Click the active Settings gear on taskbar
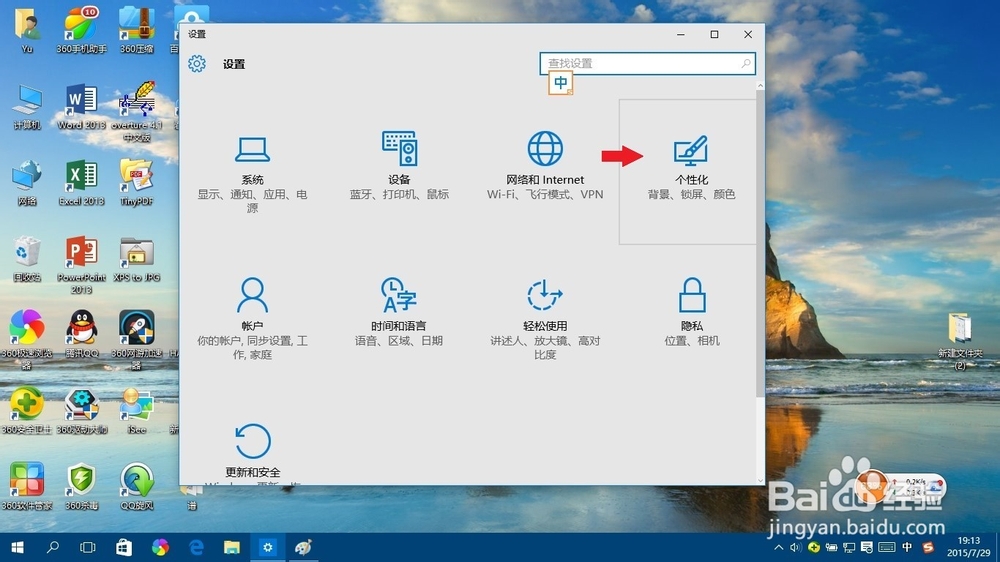Viewport: 1000px width, 562px height. [x=268, y=547]
